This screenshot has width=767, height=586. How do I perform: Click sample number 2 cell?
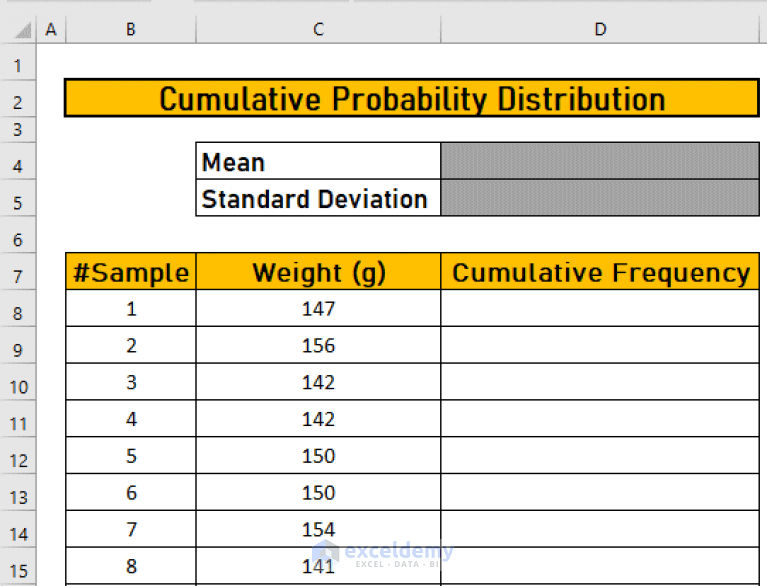pyautogui.click(x=131, y=345)
